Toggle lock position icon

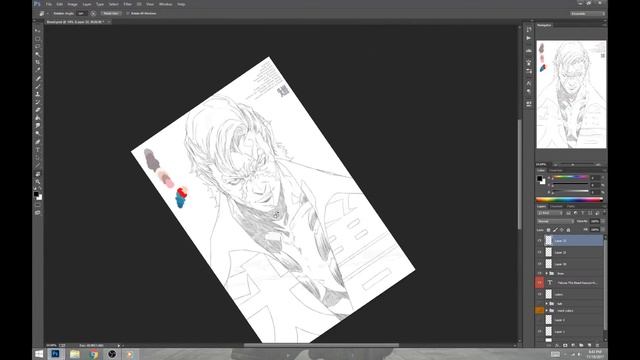coord(562,230)
